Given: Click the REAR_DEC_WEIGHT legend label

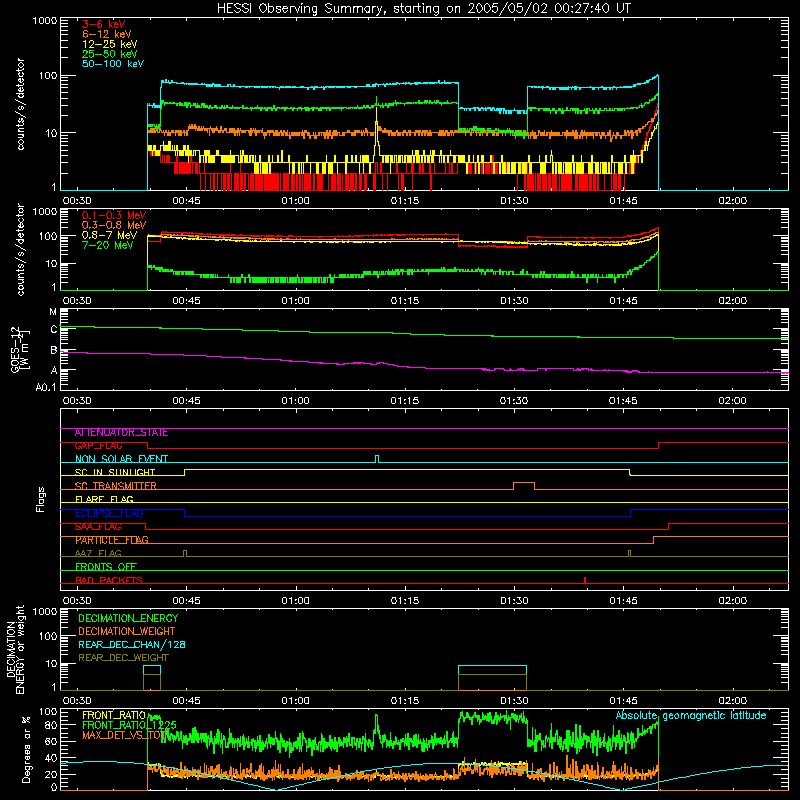Looking at the screenshot, I should [x=123, y=658].
